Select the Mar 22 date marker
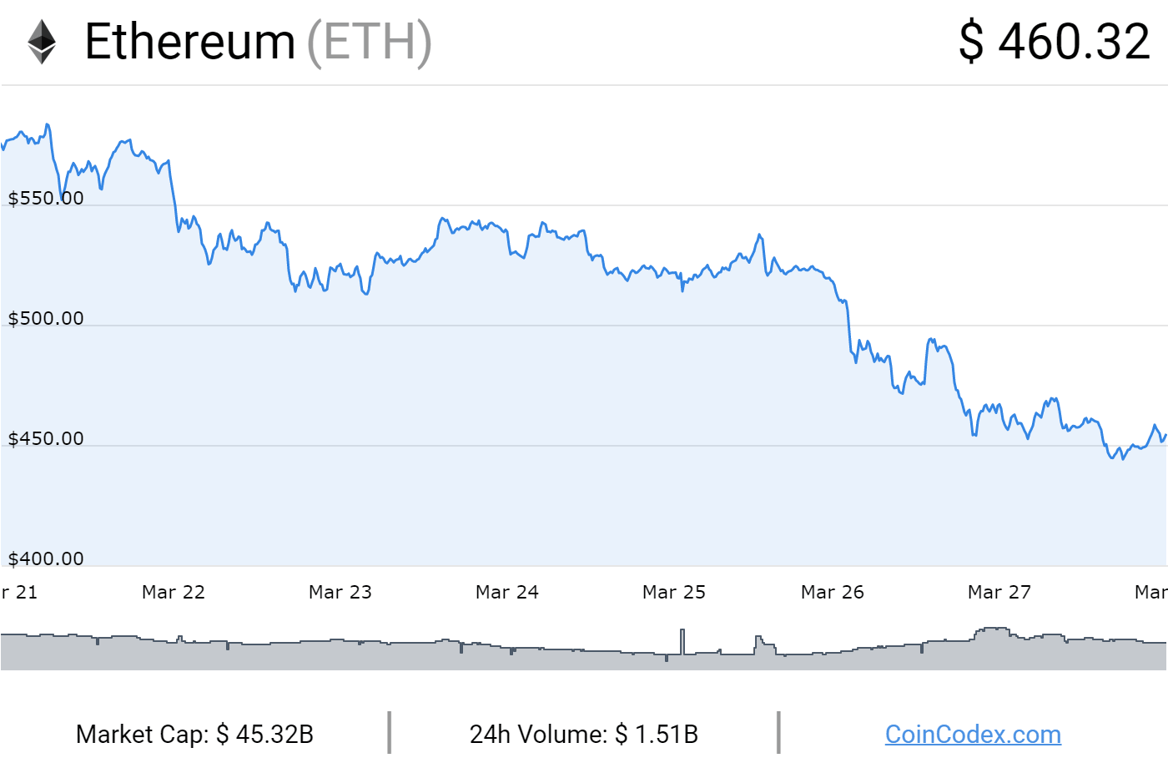The height and width of the screenshot is (768, 1168). click(173, 592)
